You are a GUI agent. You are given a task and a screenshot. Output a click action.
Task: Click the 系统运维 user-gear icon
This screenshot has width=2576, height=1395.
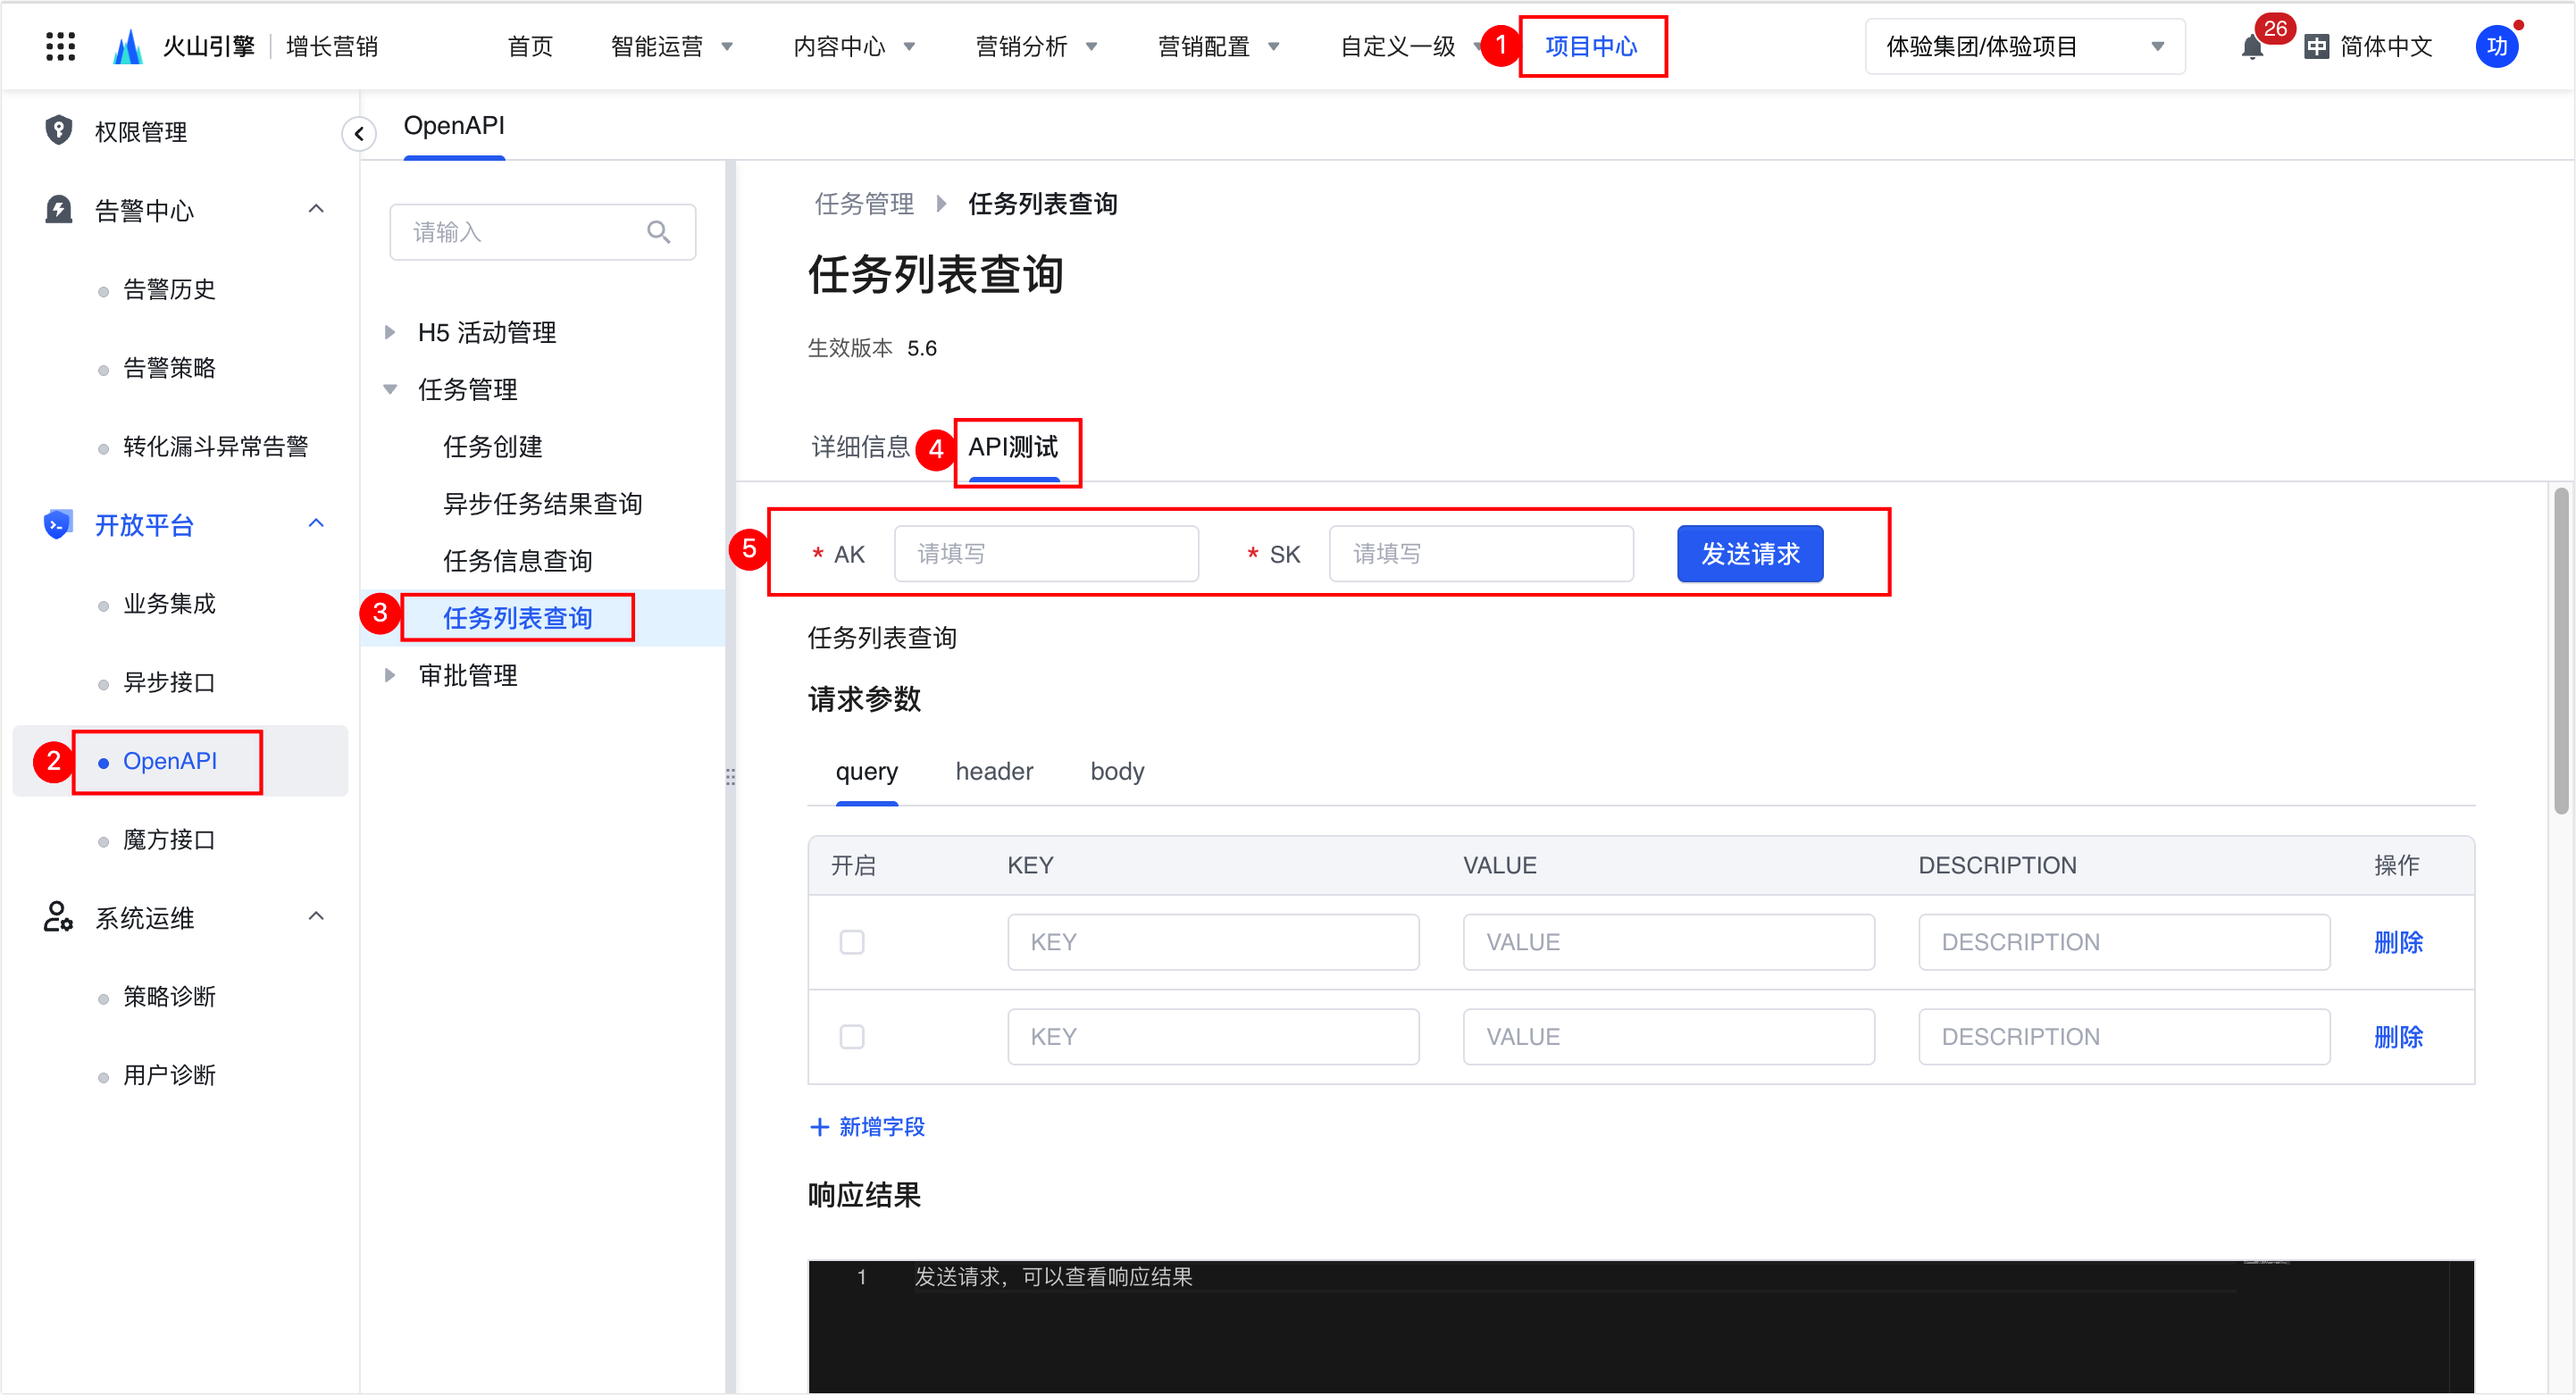(x=58, y=916)
